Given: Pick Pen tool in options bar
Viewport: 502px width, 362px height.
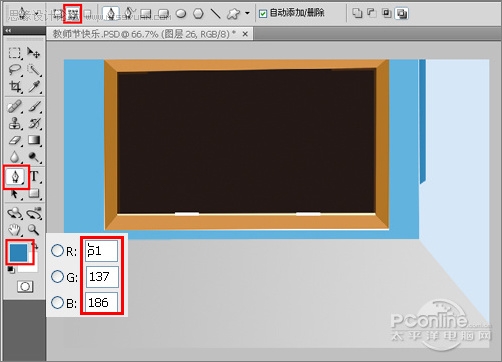Looking at the screenshot, I should (111, 14).
